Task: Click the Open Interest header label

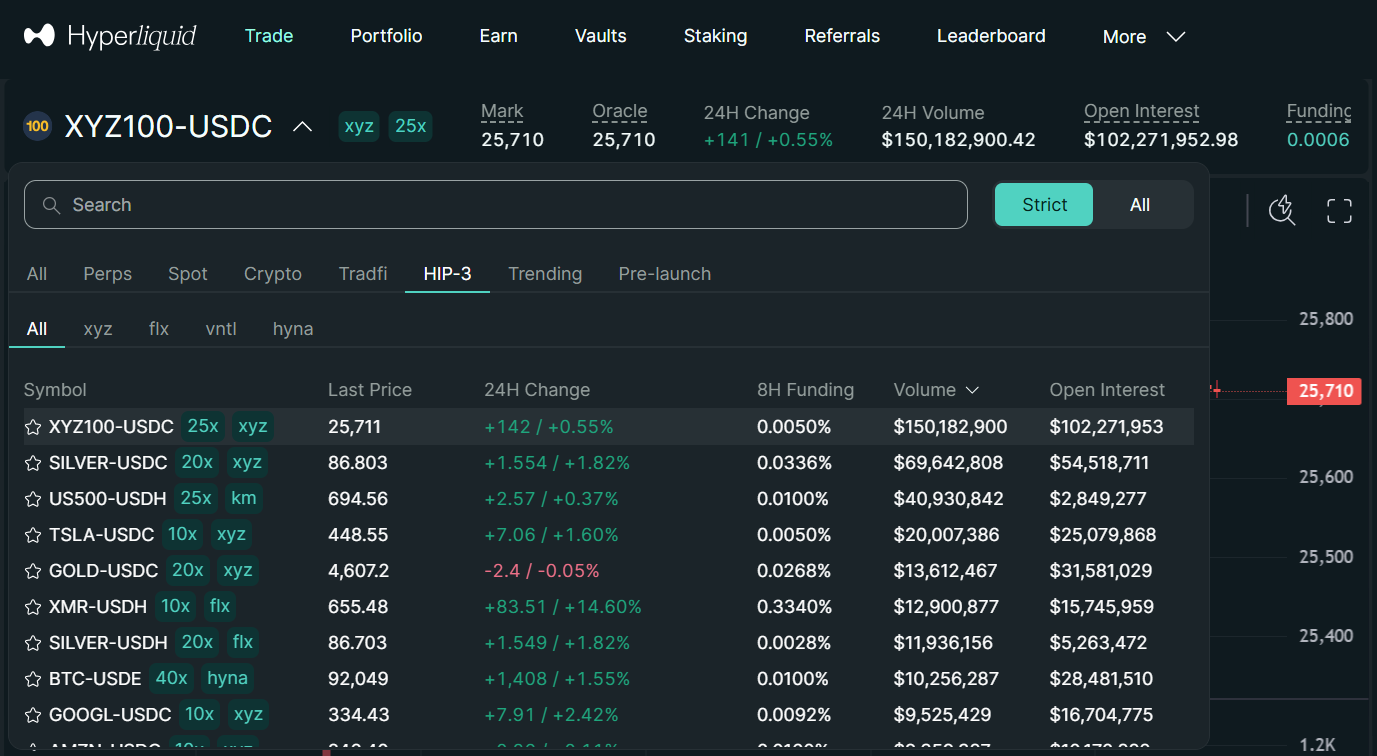Action: 1142,112
